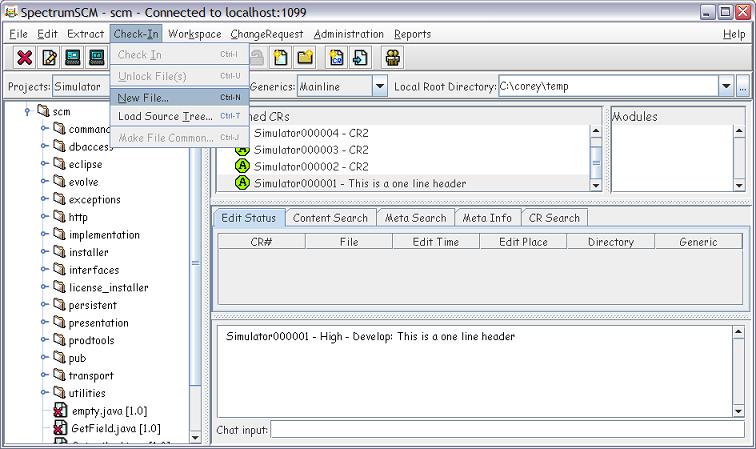Click the CR list scroll up arrow

[x=595, y=131]
